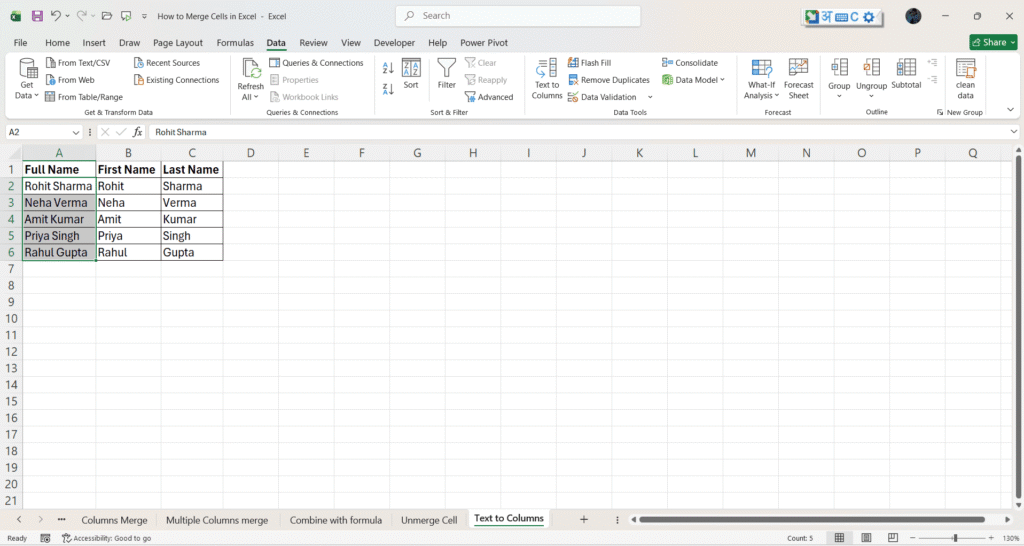The width and height of the screenshot is (1024, 546).
Task: Apply Flash Fill
Action: [589, 63]
